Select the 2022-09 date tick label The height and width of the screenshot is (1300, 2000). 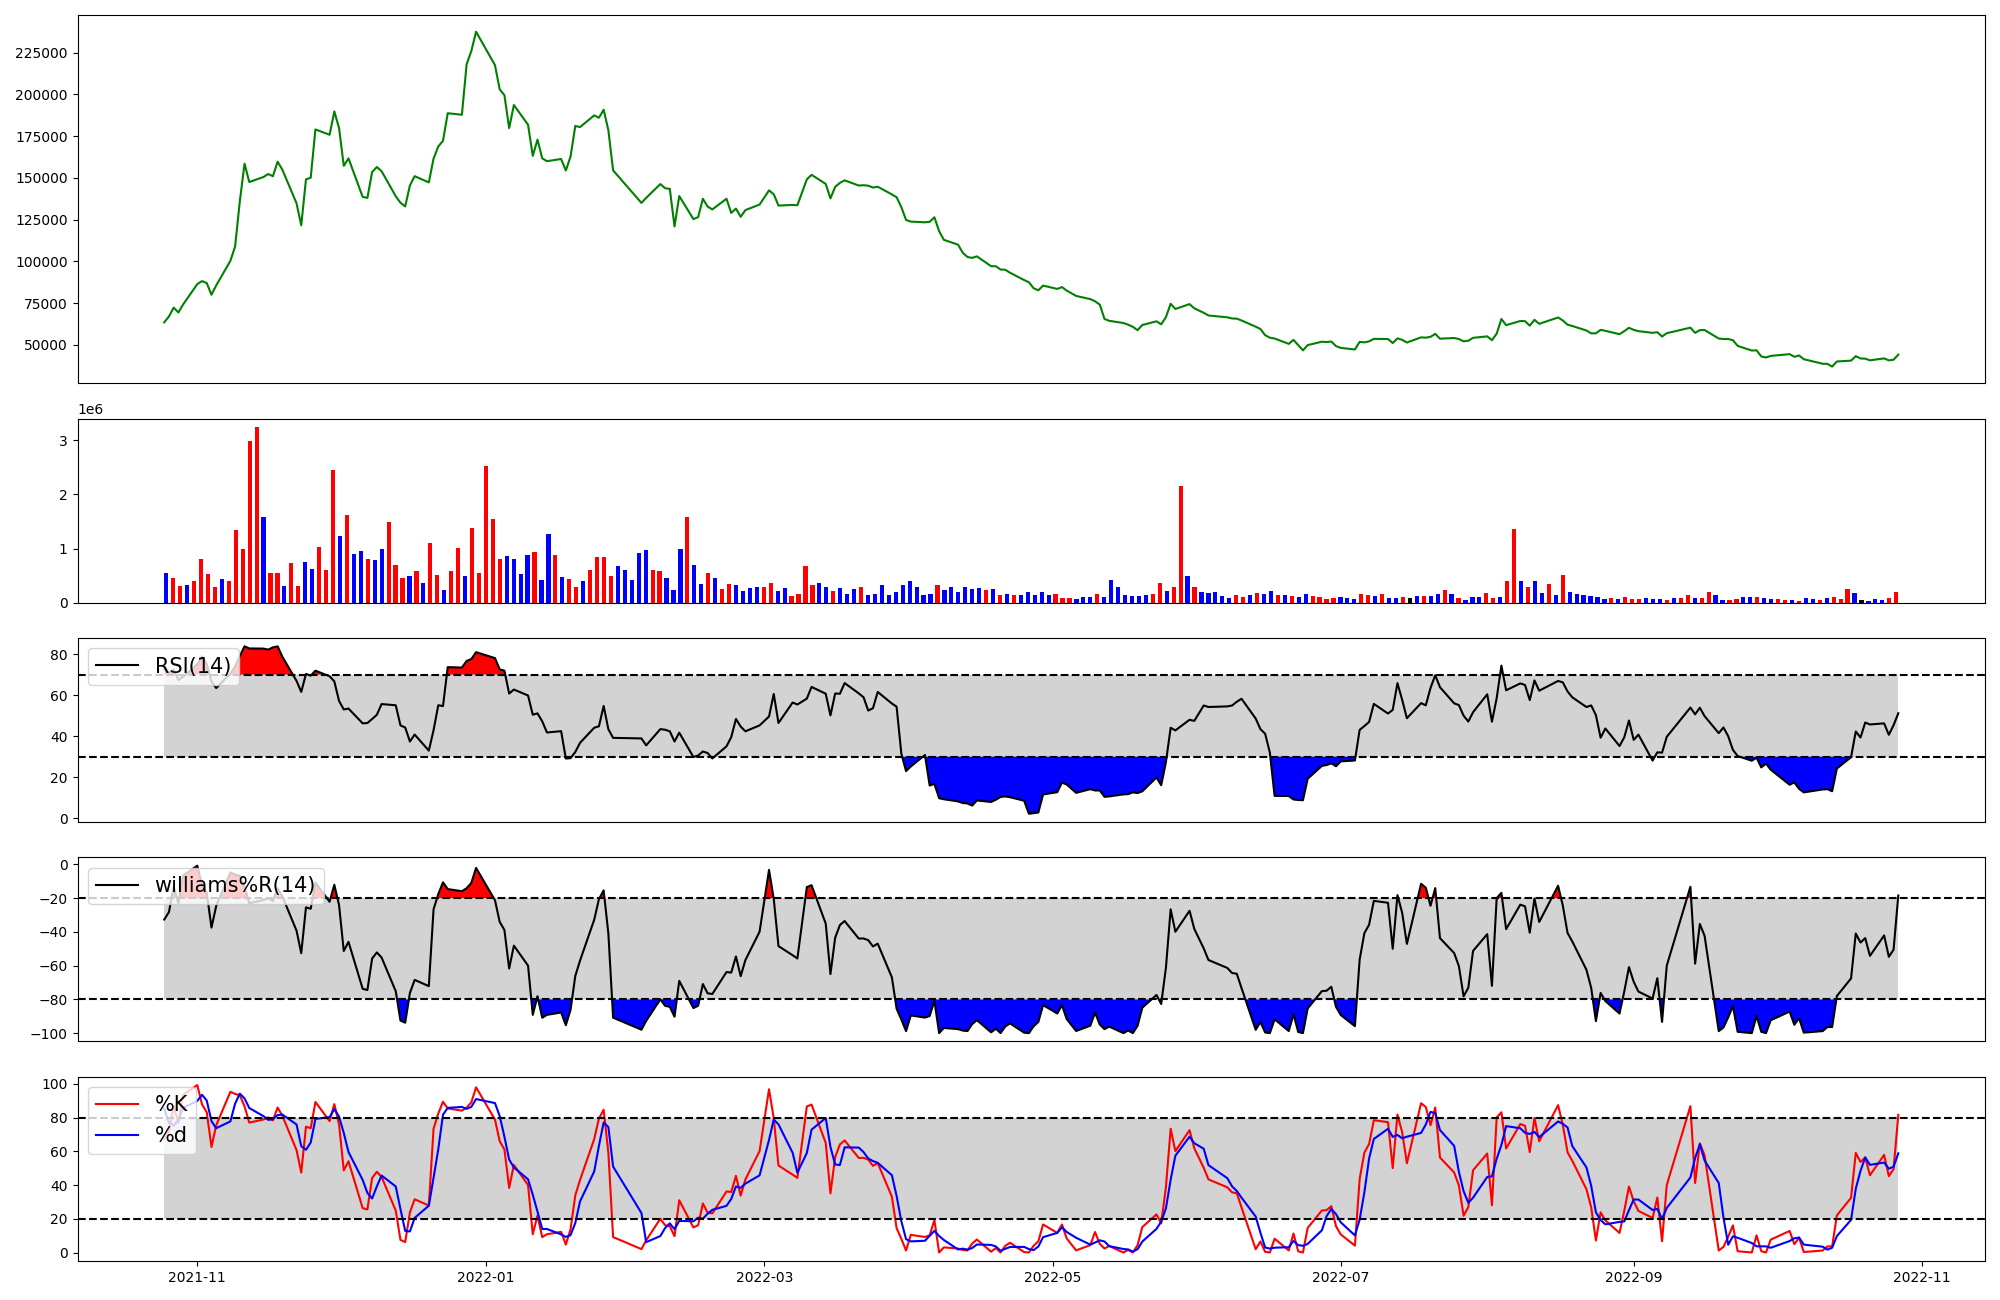click(1633, 1277)
